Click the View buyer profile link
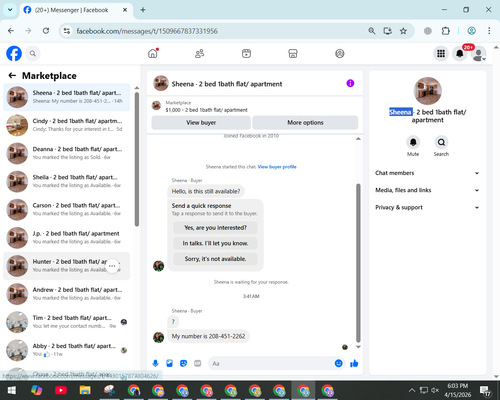 [x=277, y=167]
